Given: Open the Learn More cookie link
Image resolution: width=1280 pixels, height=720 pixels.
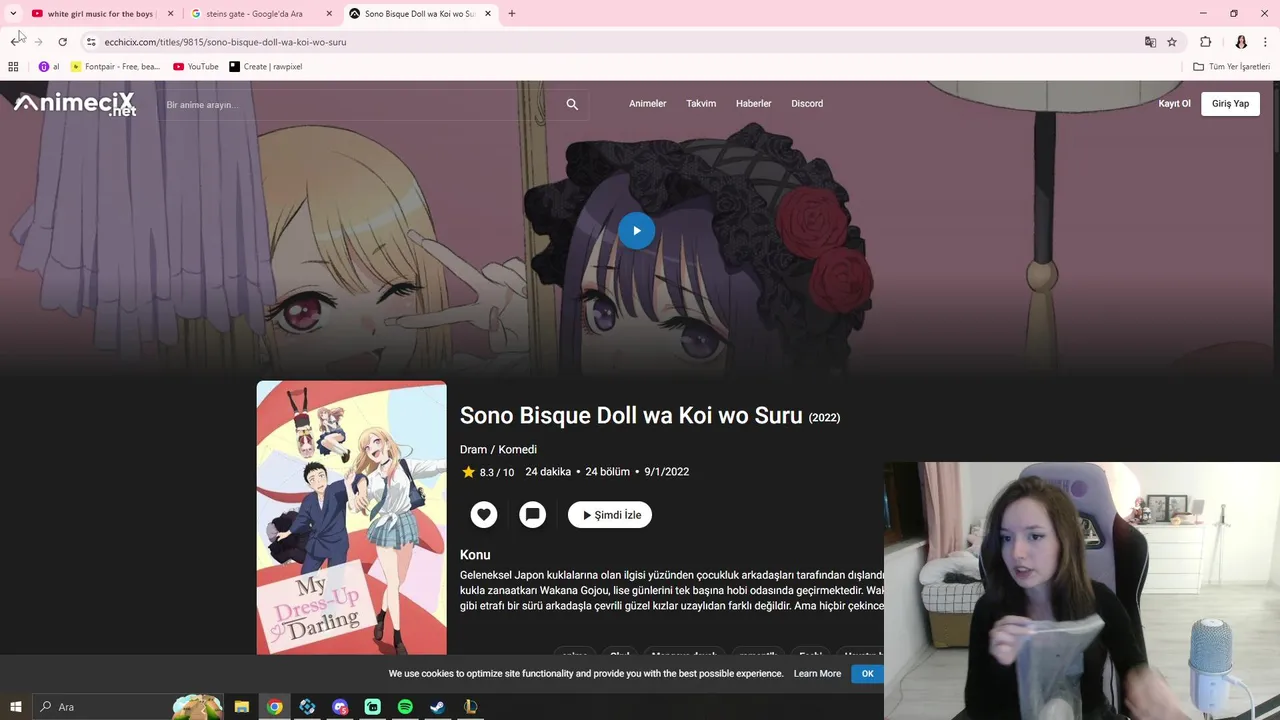Looking at the screenshot, I should [817, 674].
